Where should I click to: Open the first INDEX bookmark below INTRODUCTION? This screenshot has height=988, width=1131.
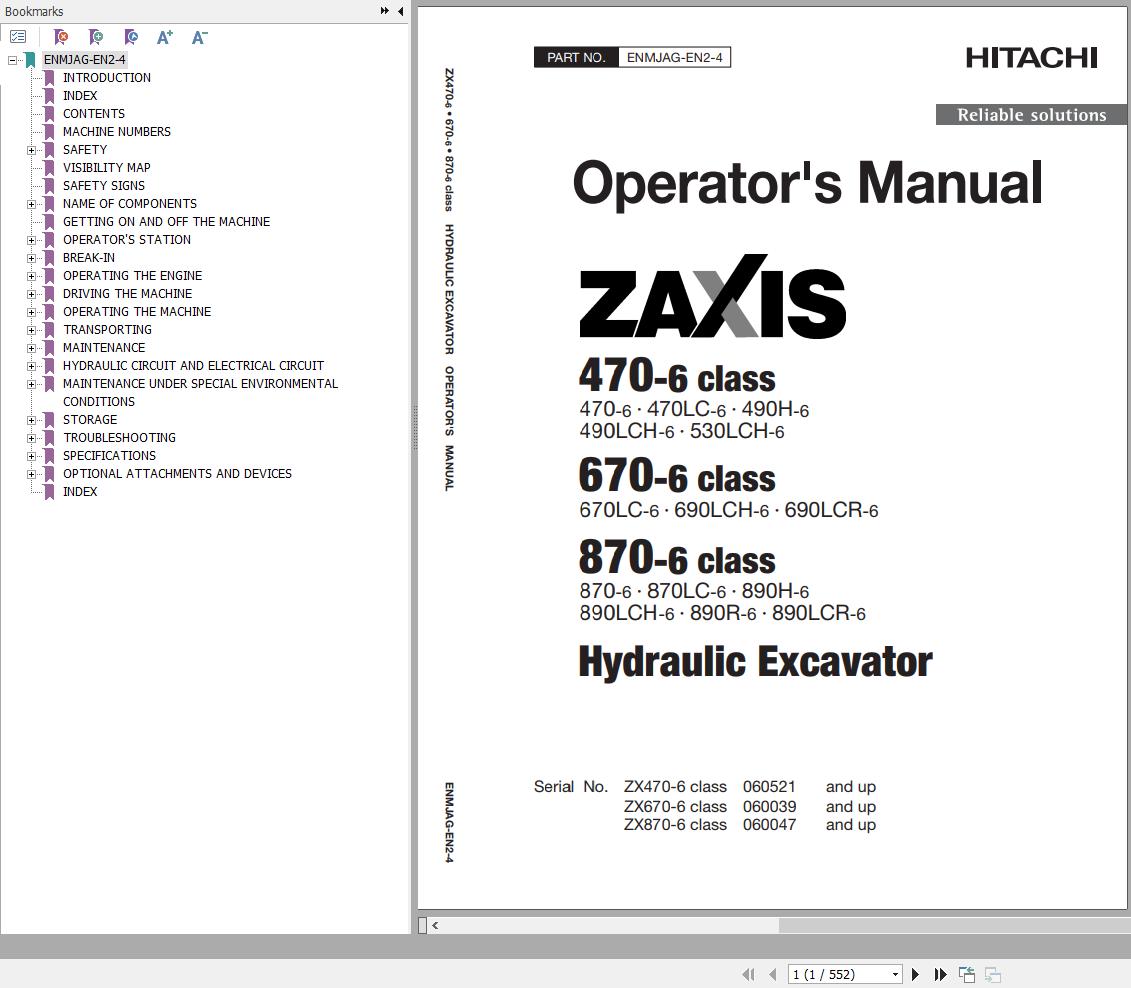click(79, 95)
